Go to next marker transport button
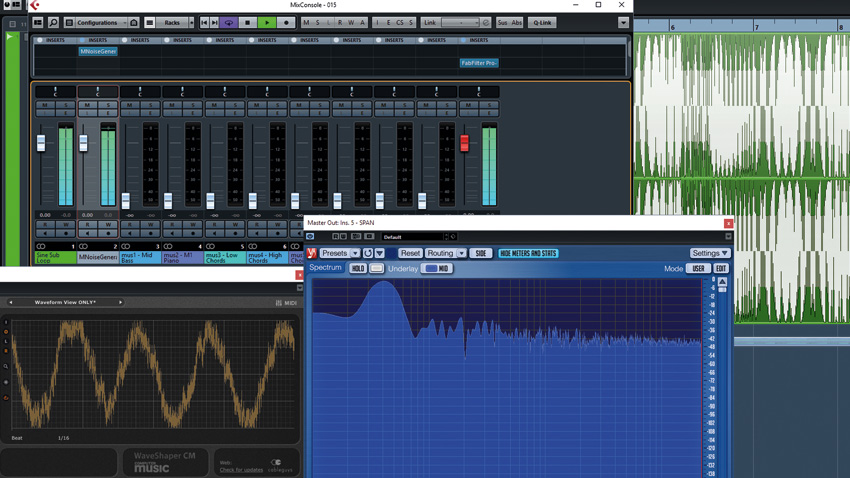The width and height of the screenshot is (850, 478). [215, 23]
